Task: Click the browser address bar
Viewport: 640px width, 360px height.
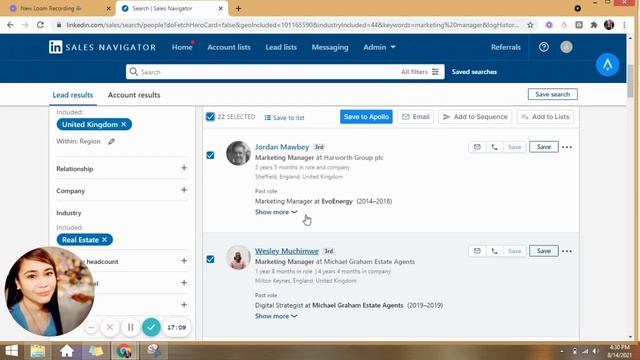Action: pos(292,25)
